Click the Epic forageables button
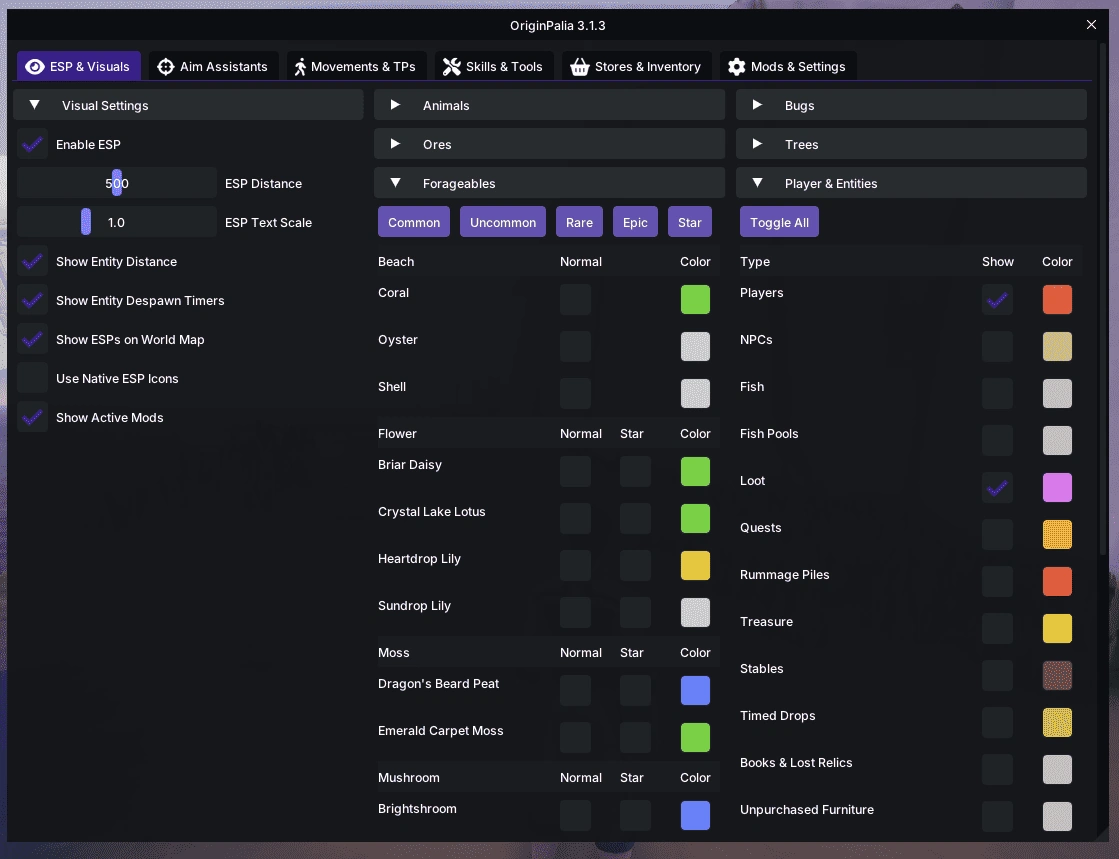1119x859 pixels. [x=635, y=222]
